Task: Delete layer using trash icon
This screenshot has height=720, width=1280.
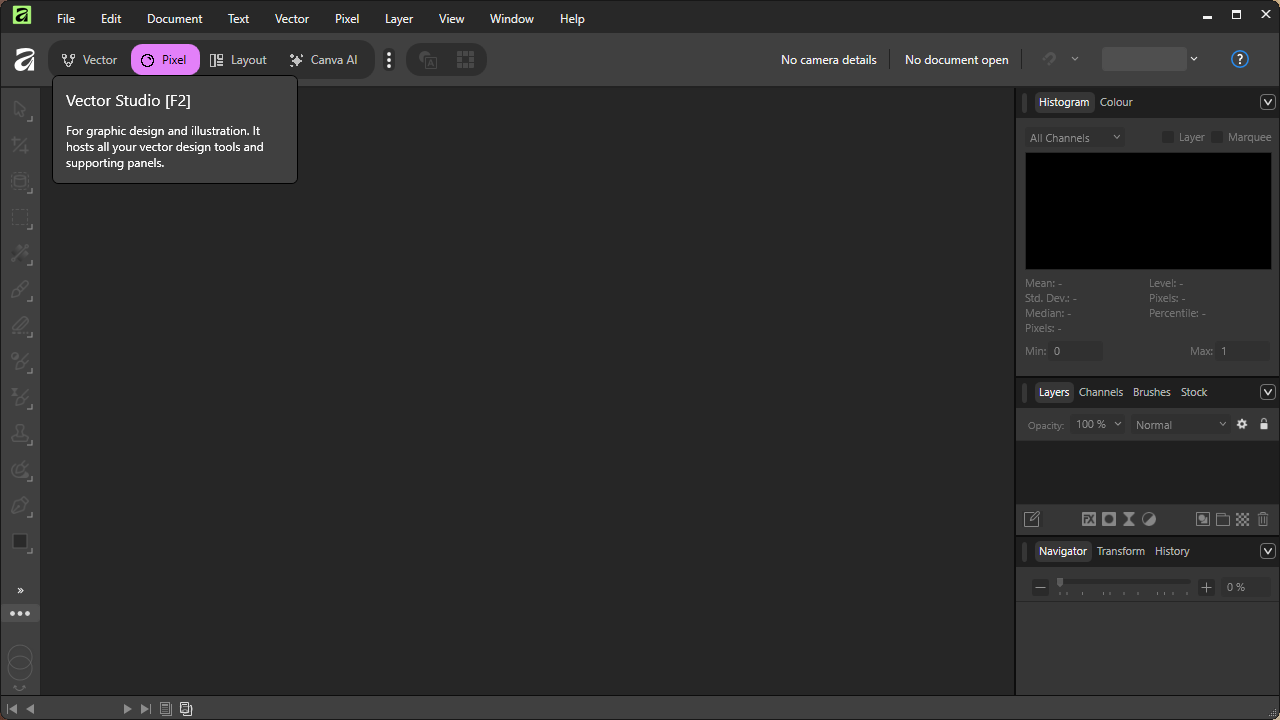Action: pos(1262,519)
